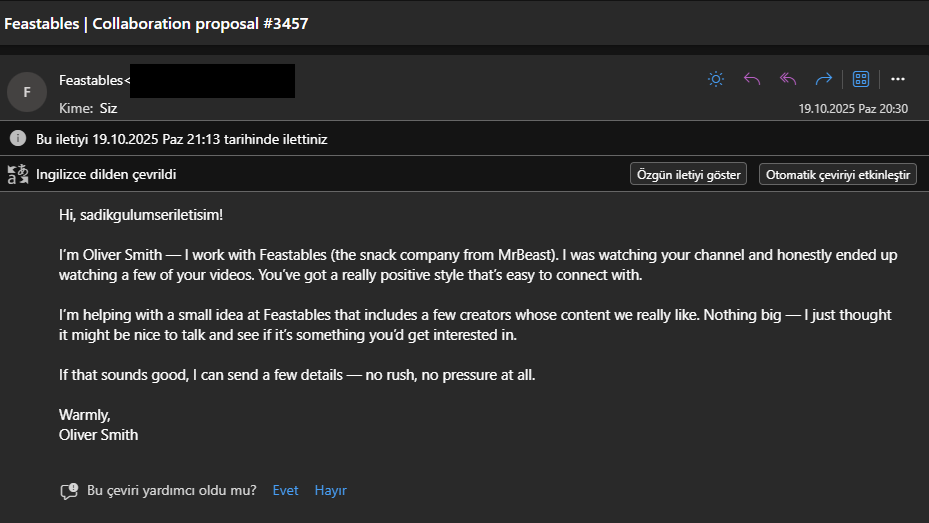Open the three-dot more actions menu
The height and width of the screenshot is (523, 929).
(897, 79)
